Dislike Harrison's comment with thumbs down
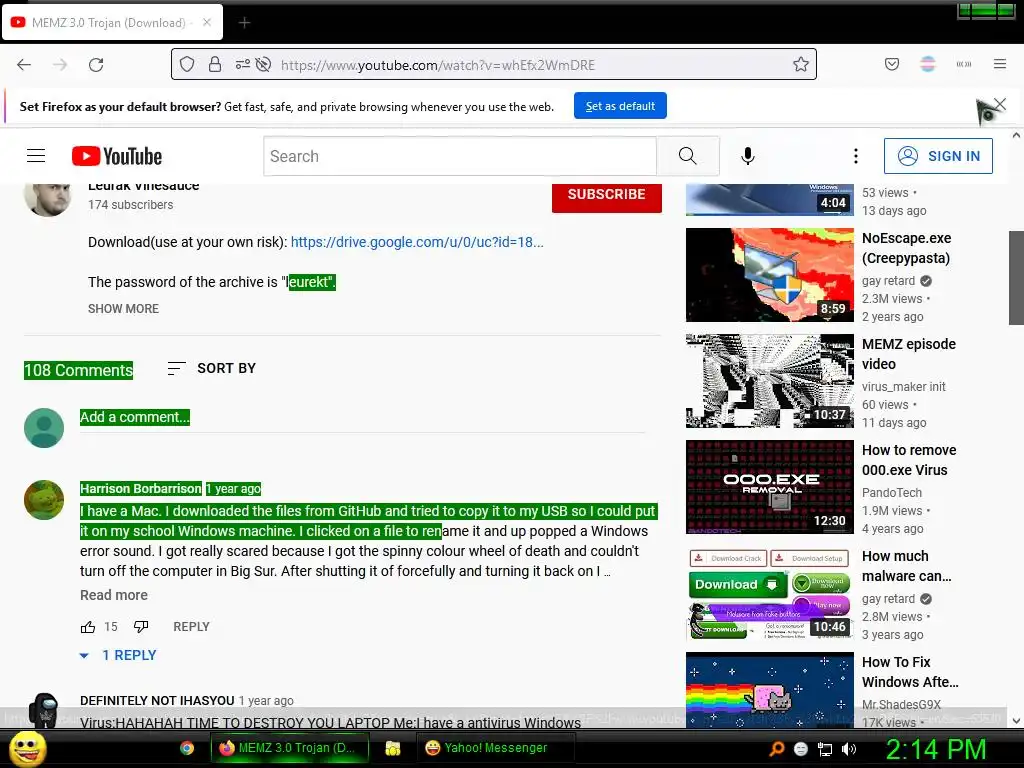 point(141,627)
